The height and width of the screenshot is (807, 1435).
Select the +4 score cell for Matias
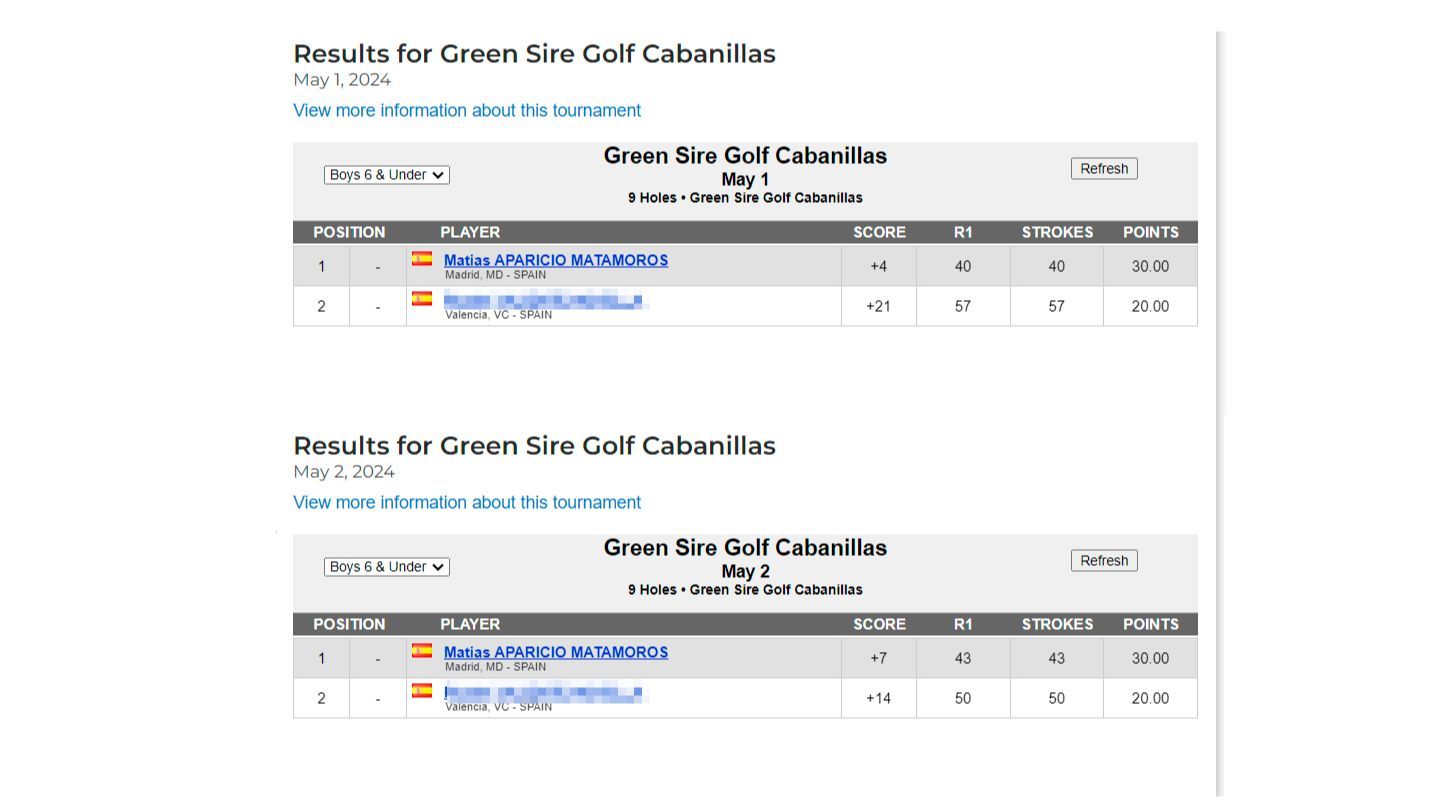(x=878, y=266)
